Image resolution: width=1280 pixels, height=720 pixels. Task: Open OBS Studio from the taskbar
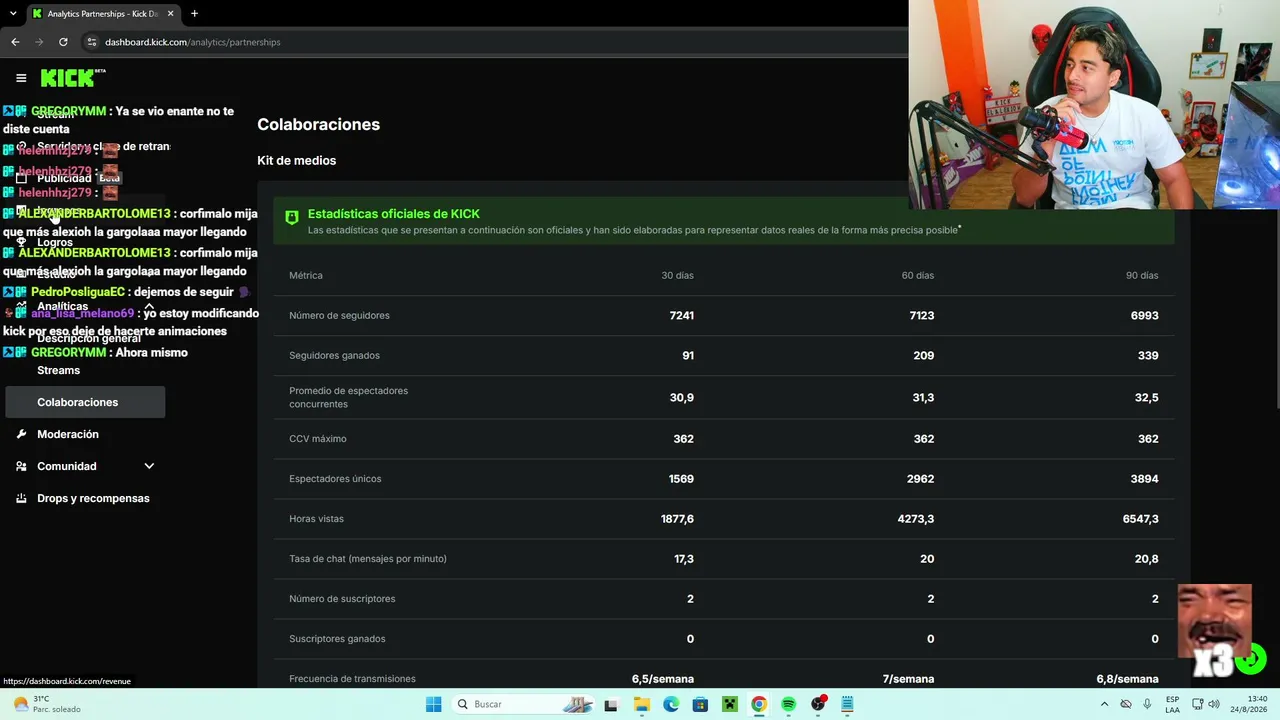pyautogui.click(x=818, y=704)
